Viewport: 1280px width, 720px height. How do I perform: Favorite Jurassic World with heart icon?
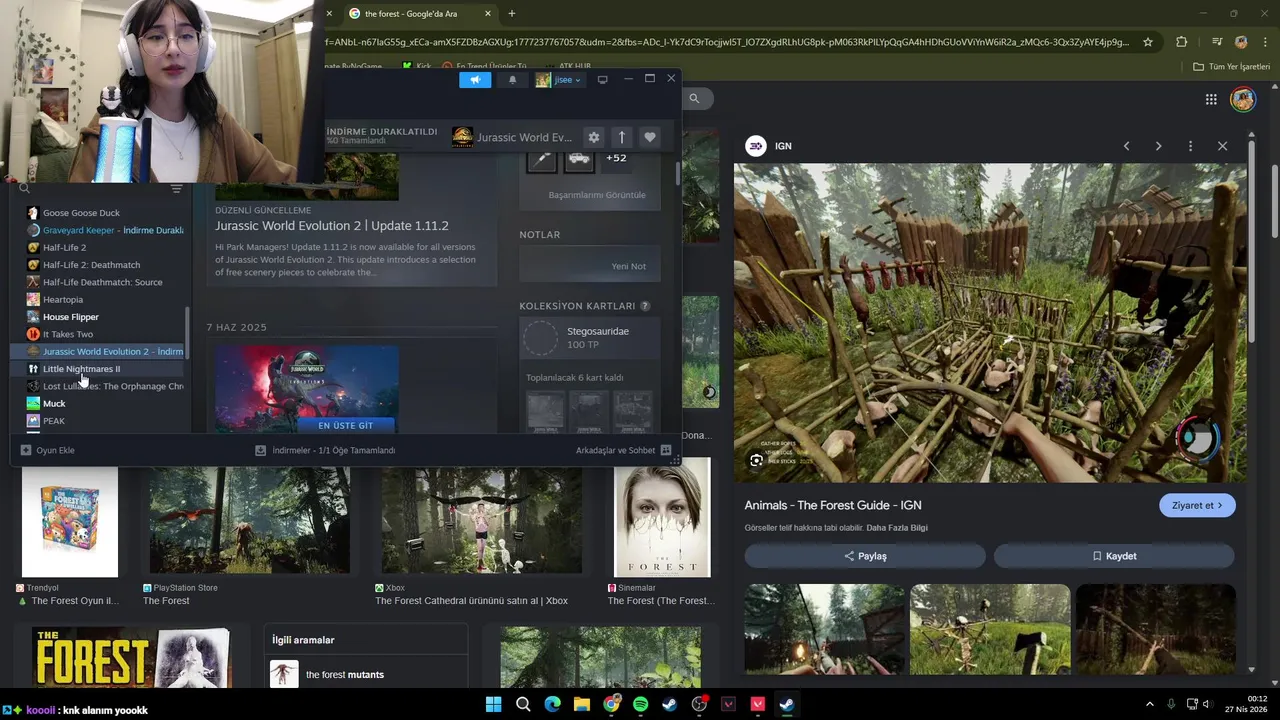point(650,137)
